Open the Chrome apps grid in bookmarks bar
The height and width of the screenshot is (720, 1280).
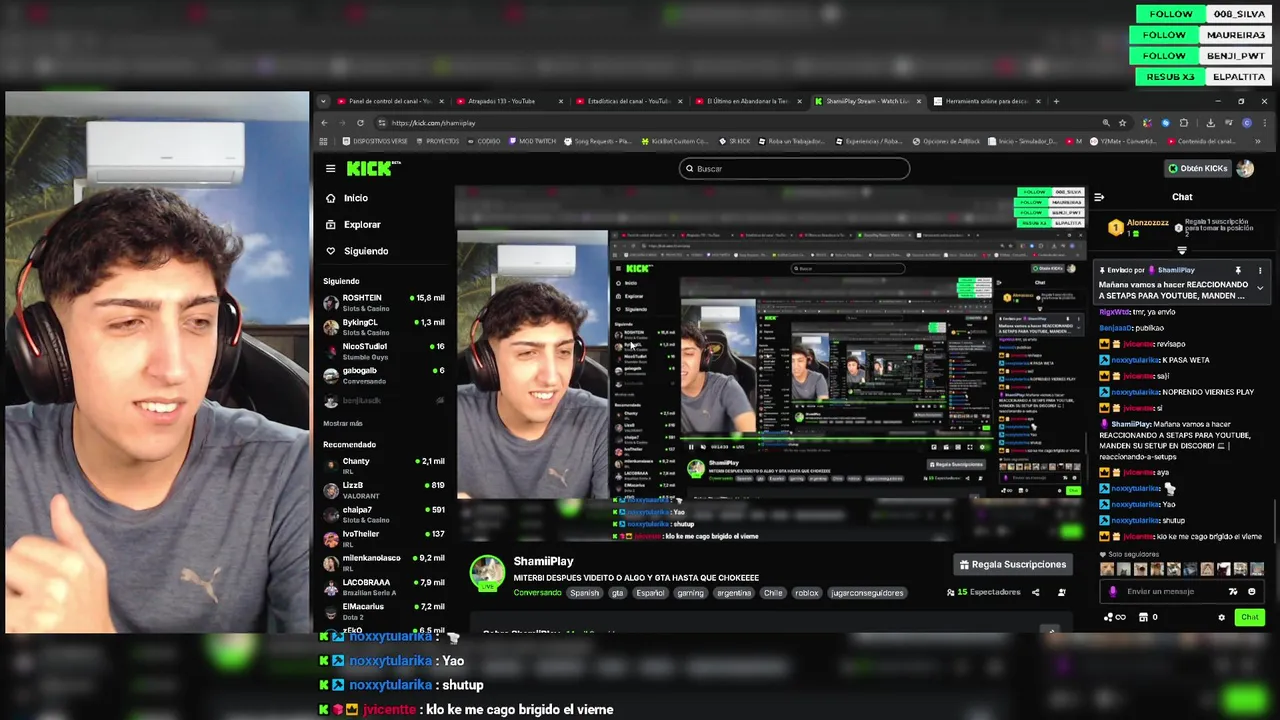323,141
